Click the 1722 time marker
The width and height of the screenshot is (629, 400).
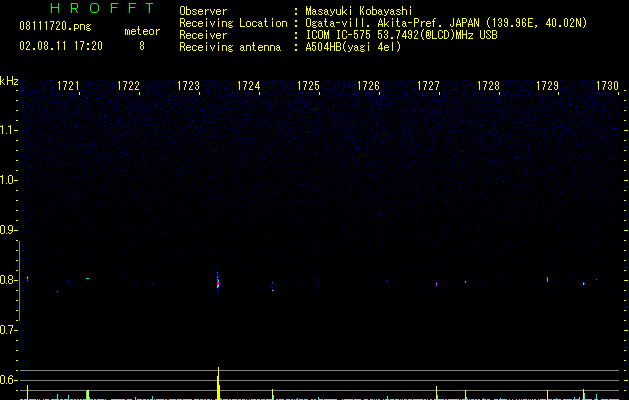[128, 86]
